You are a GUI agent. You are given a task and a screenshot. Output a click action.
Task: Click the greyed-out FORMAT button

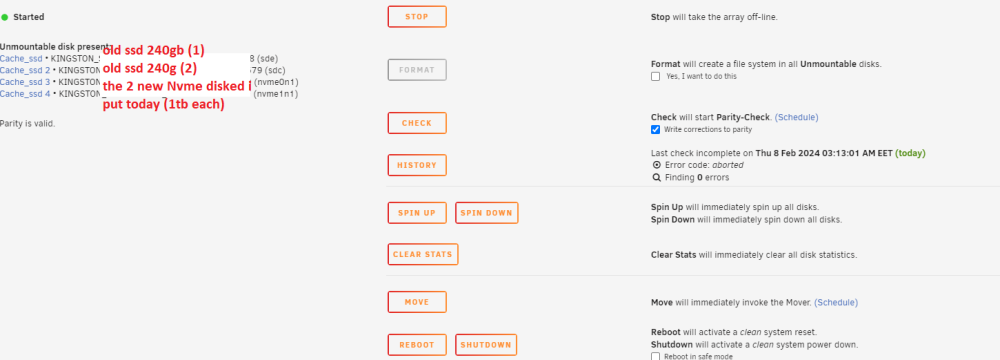[x=417, y=70]
